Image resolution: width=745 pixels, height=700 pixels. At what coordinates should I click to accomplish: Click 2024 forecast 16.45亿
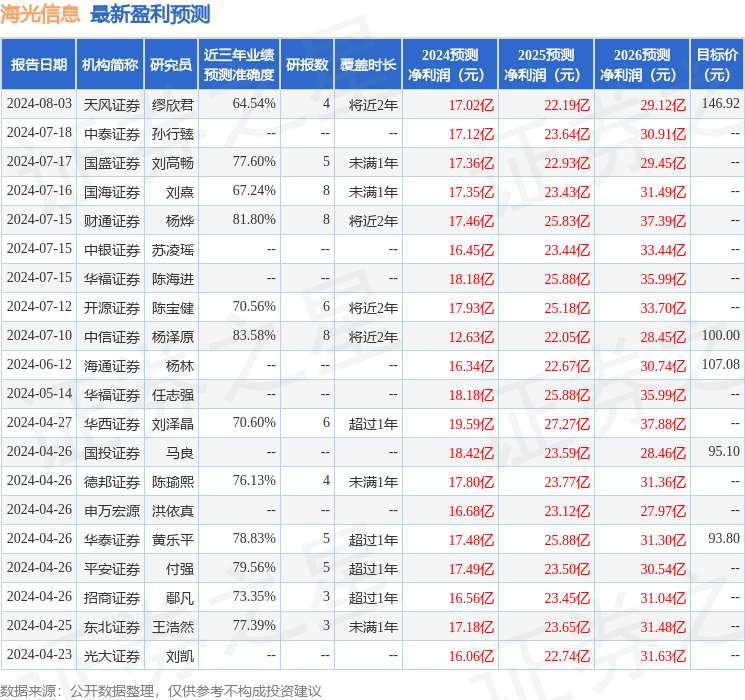471,250
